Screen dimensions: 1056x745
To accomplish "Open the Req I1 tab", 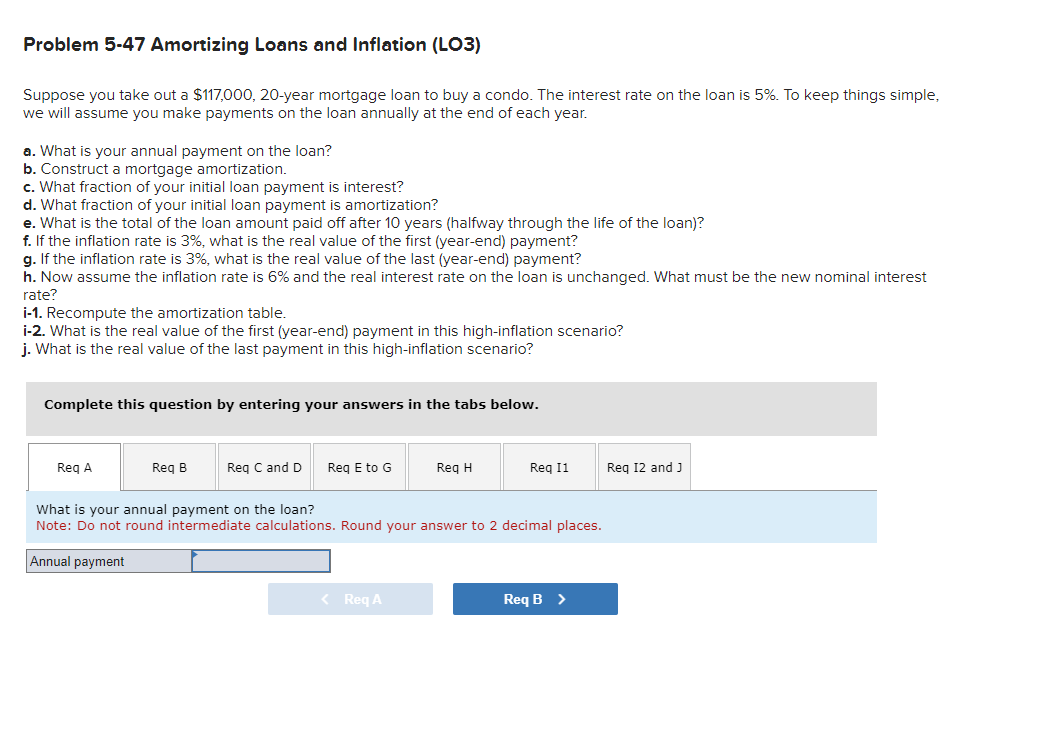I will [x=549, y=466].
